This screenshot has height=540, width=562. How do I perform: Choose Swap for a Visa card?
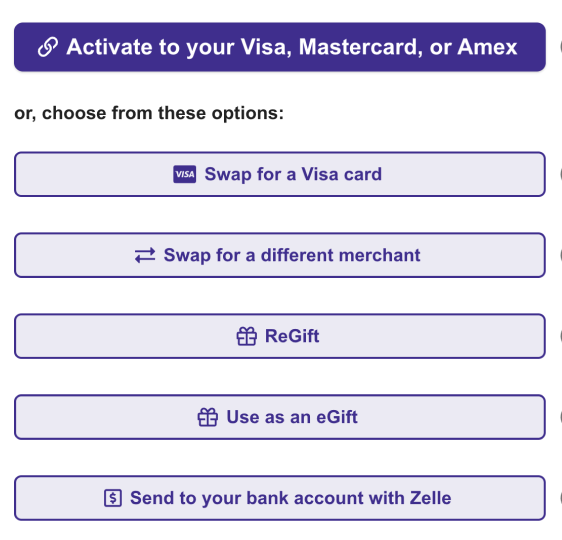coord(280,174)
